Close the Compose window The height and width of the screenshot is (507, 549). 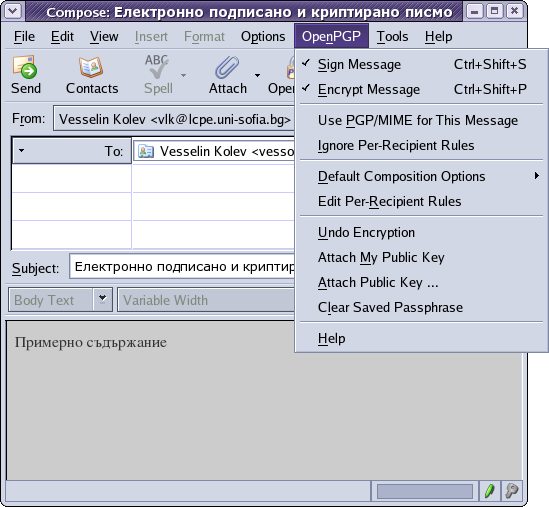point(514,11)
